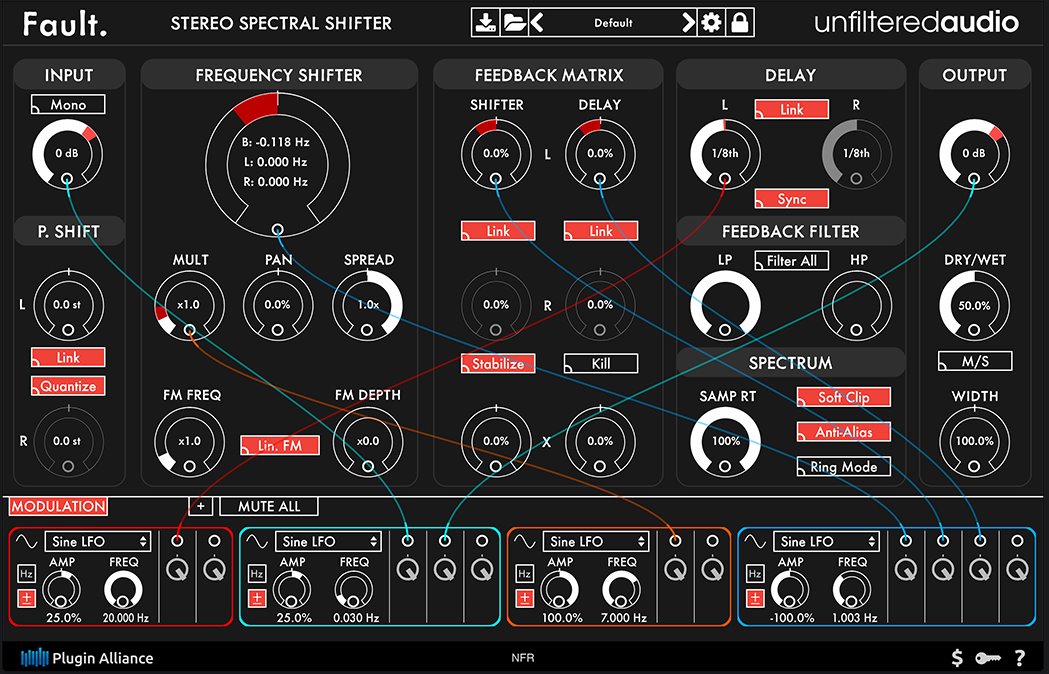Click the Input gain knob showing 0 dB
The image size is (1049, 674).
[67, 154]
